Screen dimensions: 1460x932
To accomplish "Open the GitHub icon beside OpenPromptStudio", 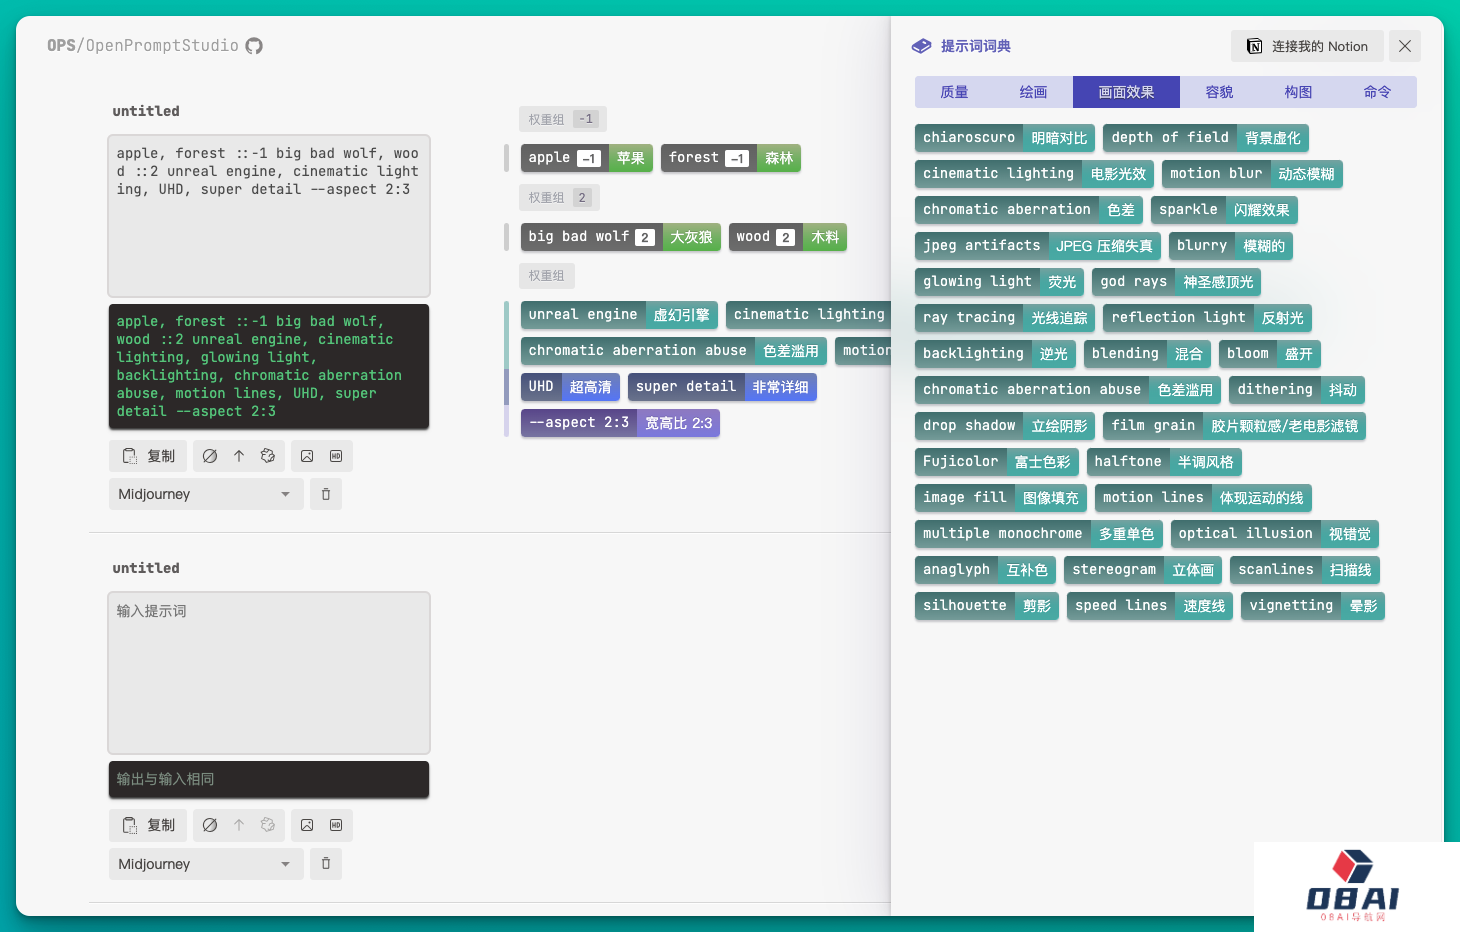I will (x=254, y=46).
